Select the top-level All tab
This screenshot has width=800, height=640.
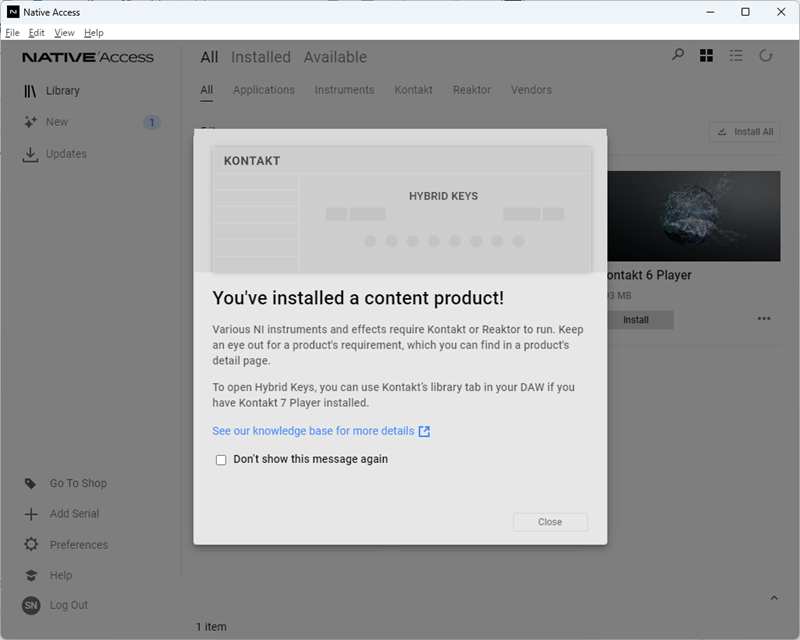click(209, 57)
